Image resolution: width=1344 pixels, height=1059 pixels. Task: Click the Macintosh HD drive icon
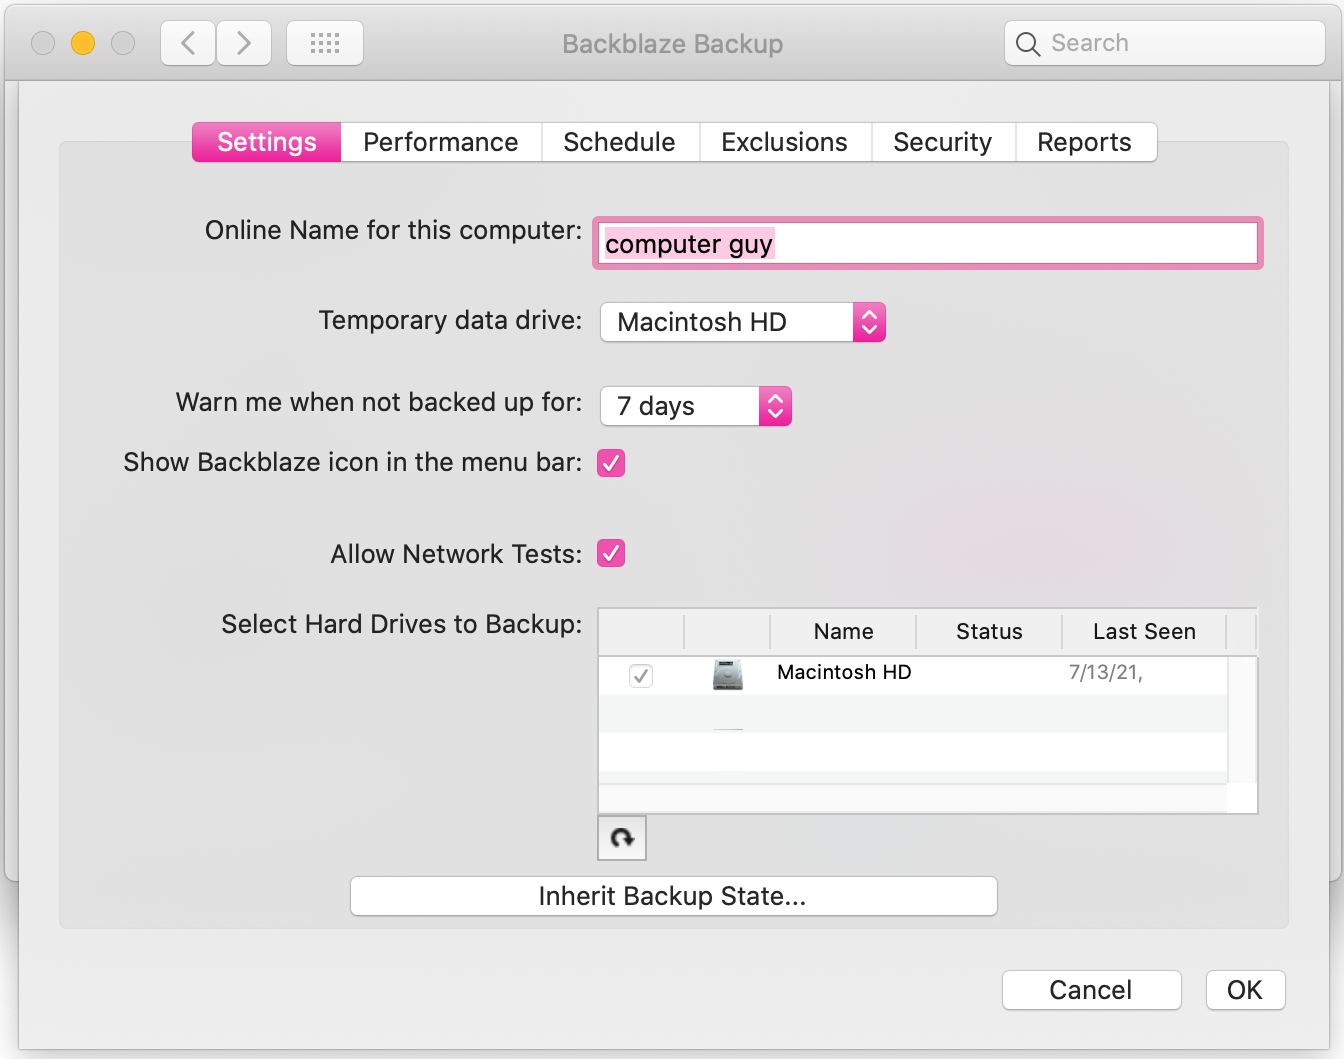[727, 675]
